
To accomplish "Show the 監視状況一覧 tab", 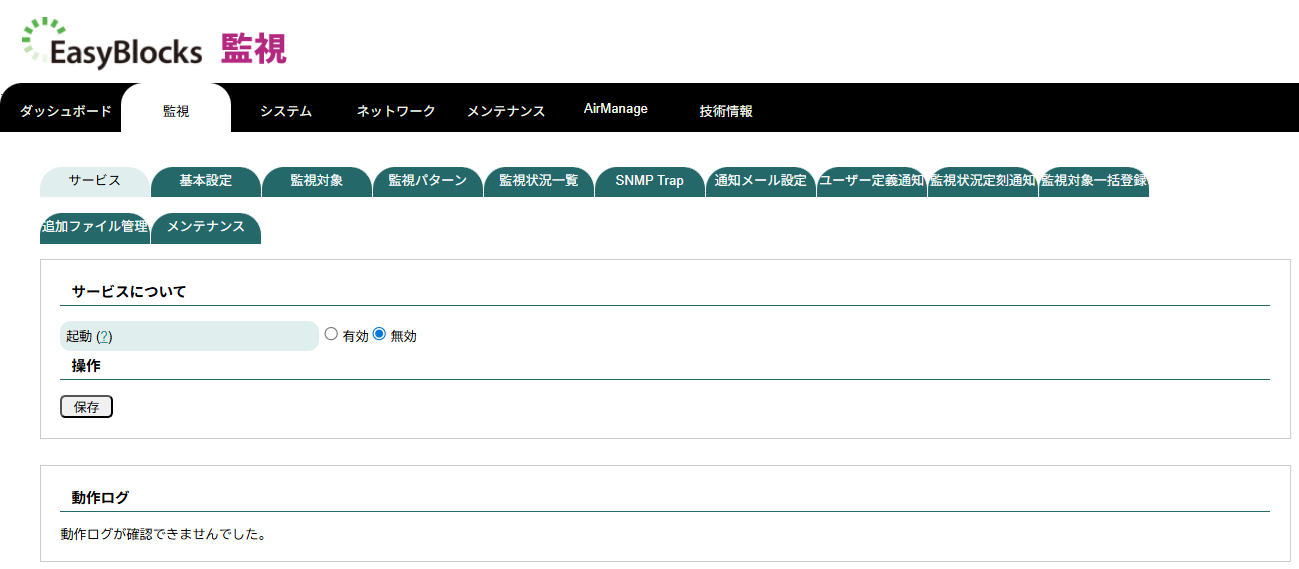I will (x=539, y=181).
